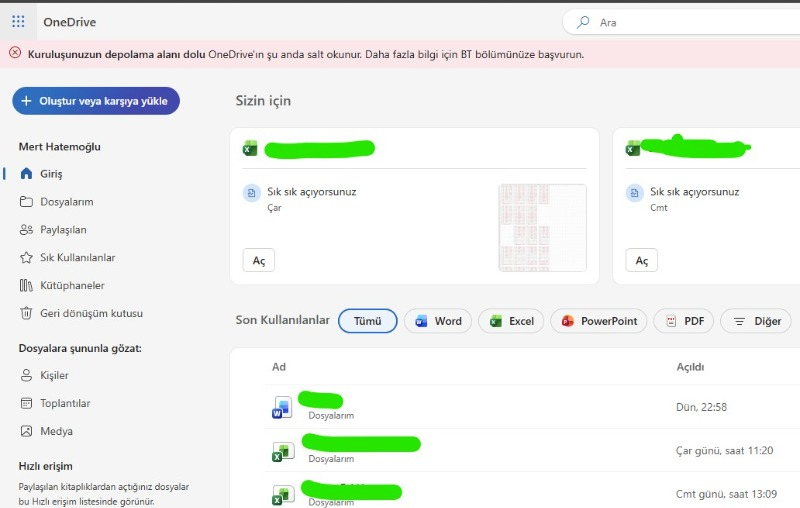The image size is (800, 508).
Task: Click the Dosyalarım folder icon
Action: 26,201
